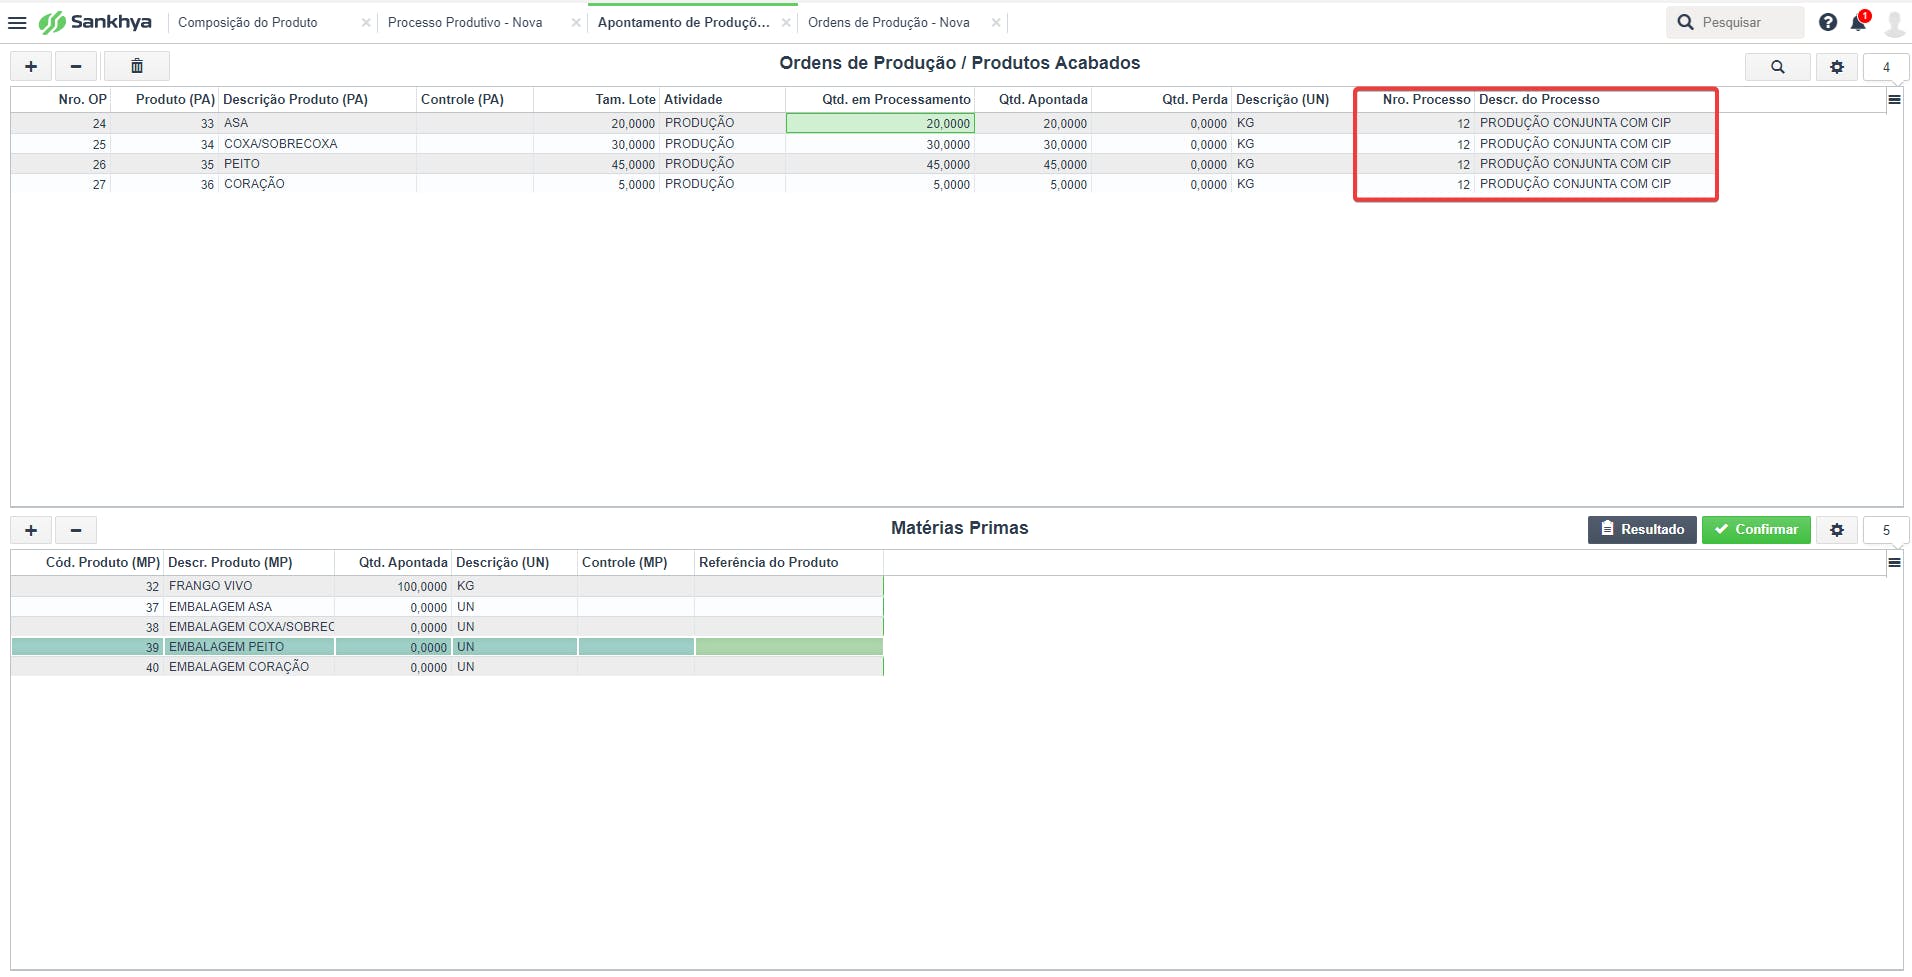The height and width of the screenshot is (977, 1912).
Task: Sort by Qtd. em Processamento column header
Action: 895,99
